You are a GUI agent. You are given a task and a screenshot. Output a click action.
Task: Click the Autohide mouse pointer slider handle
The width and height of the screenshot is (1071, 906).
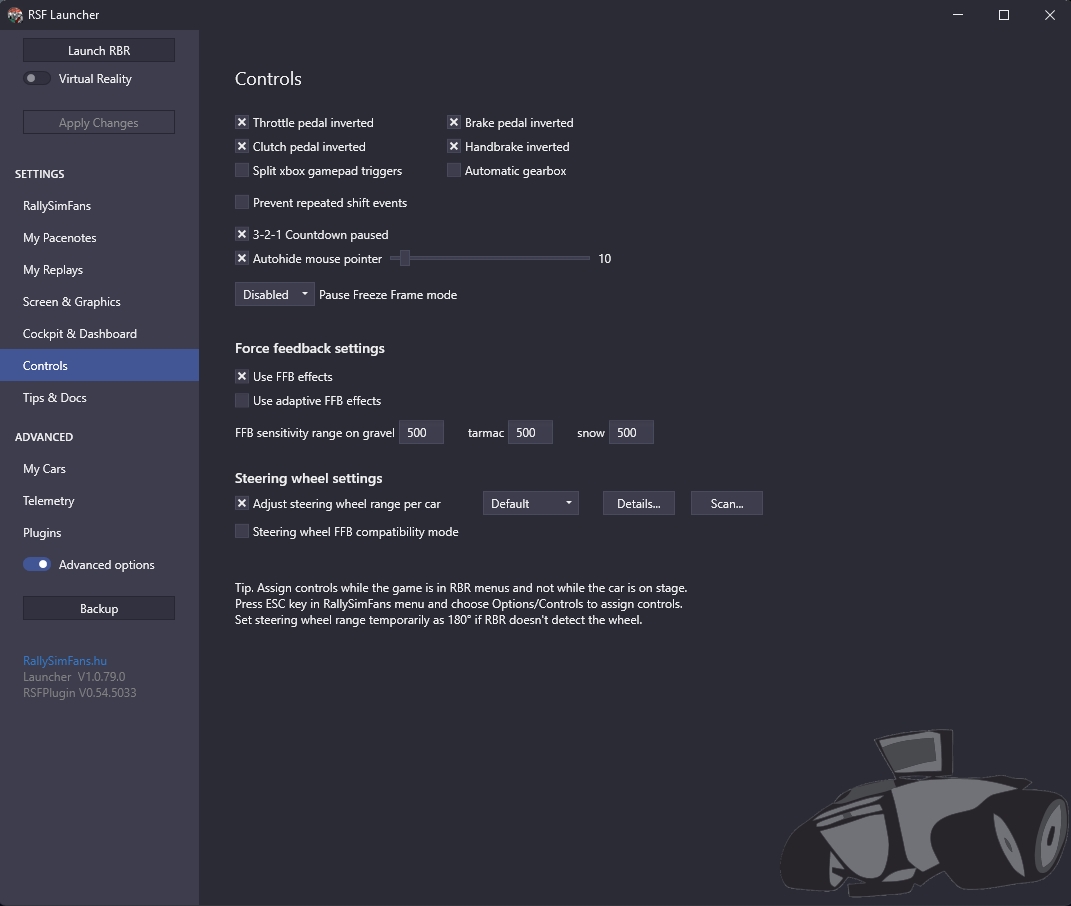point(404,259)
